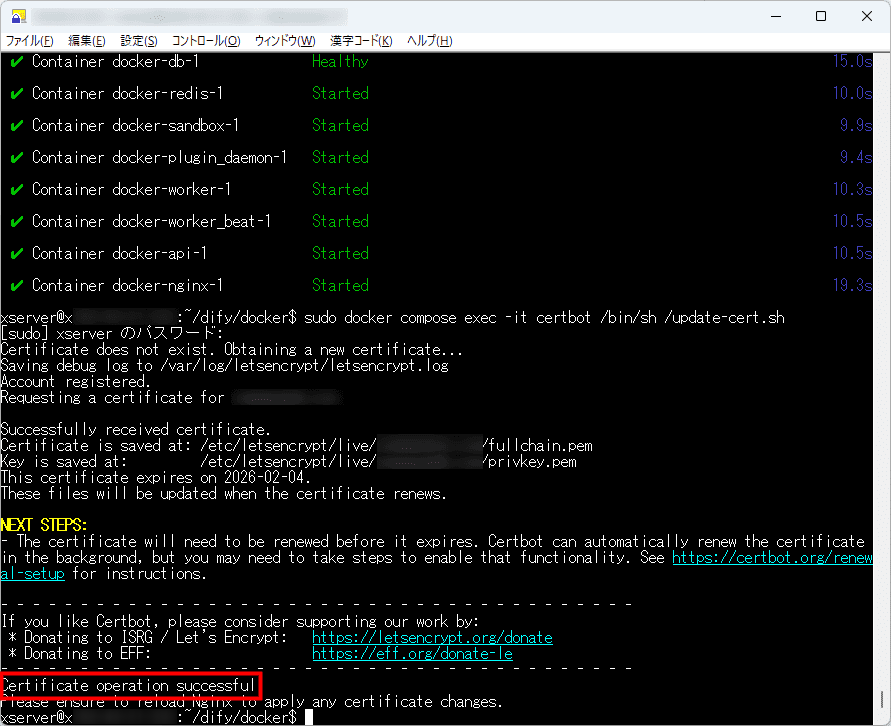This screenshot has width=891, height=726.
Task: Open the letsencrypt.org/donate link
Action: [x=432, y=637]
